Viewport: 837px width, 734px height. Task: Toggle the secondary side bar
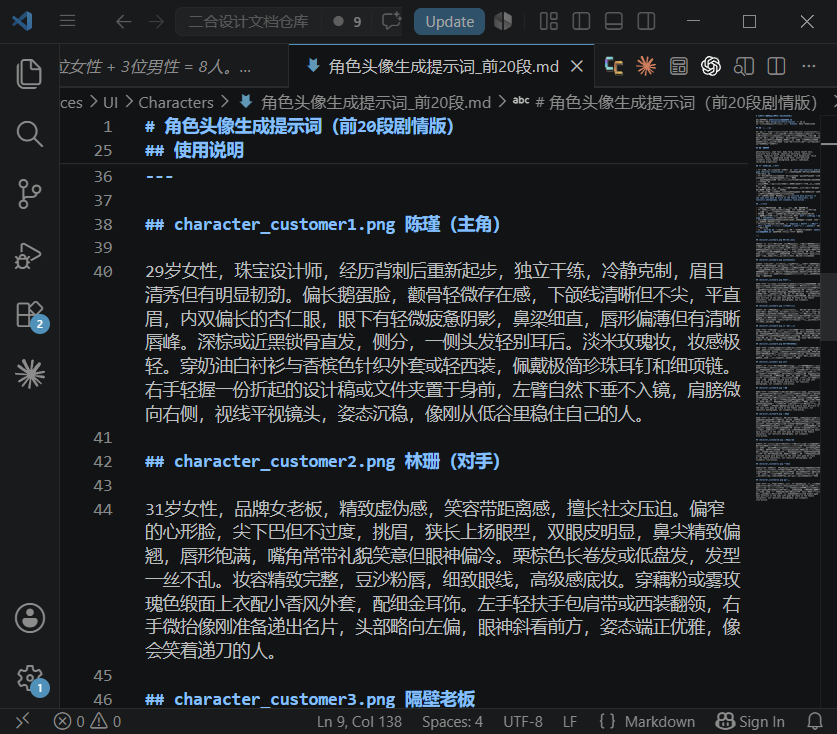[x=646, y=21]
